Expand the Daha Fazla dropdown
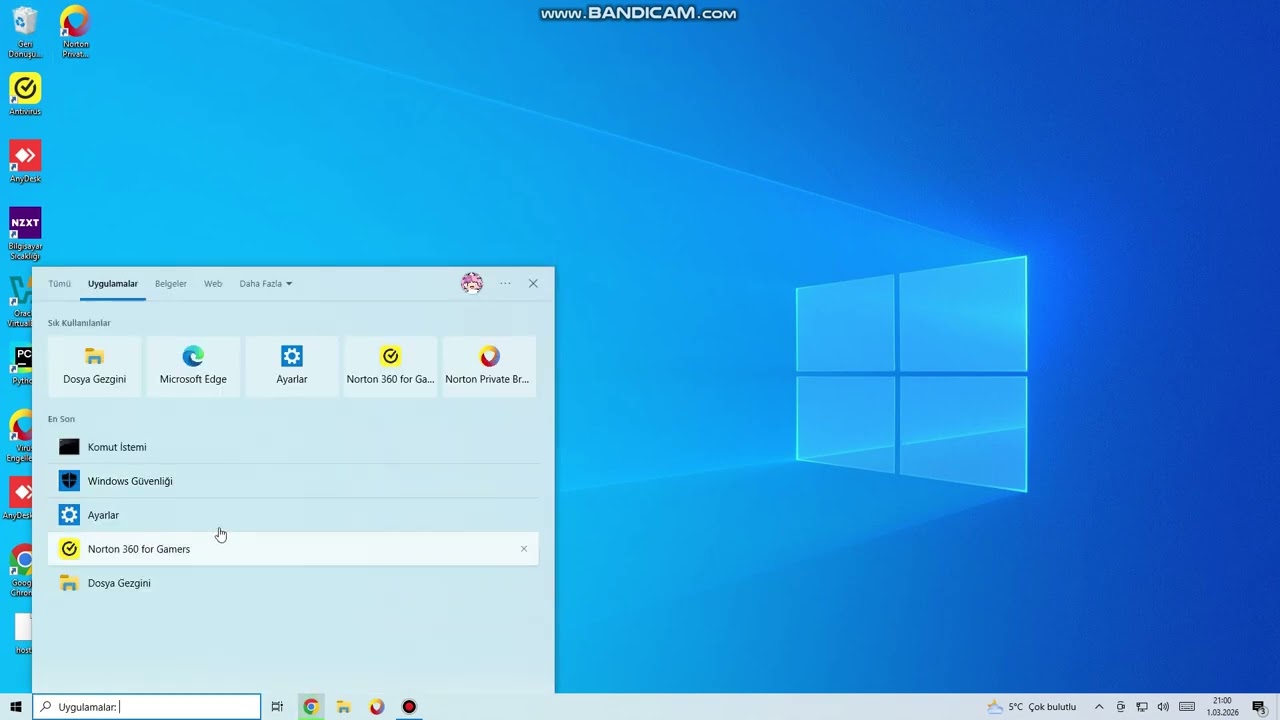This screenshot has width=1280, height=720. pos(265,284)
